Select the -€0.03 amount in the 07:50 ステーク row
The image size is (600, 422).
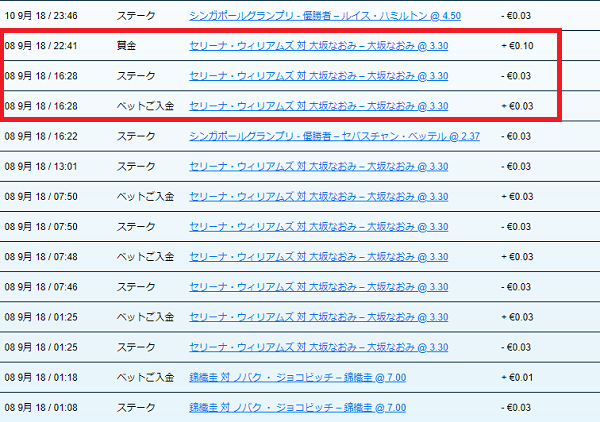(x=516, y=226)
